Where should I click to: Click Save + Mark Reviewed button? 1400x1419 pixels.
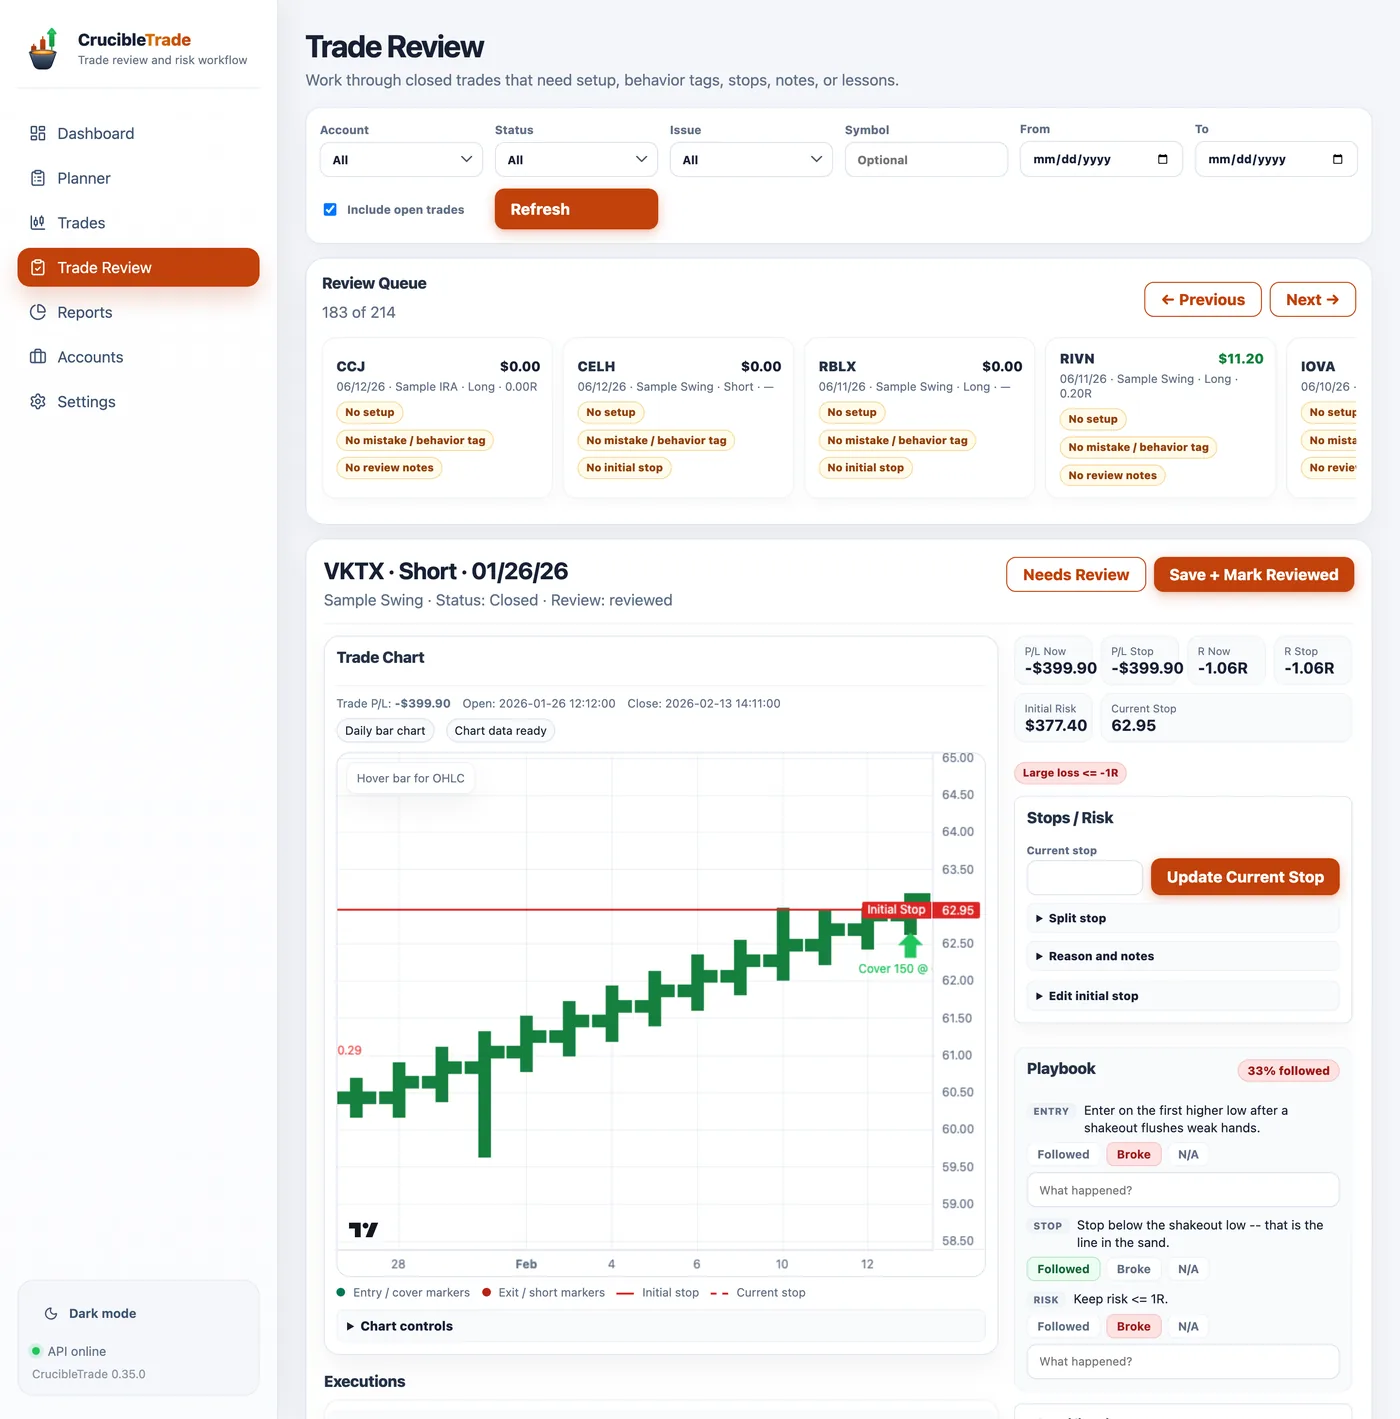point(1253,575)
